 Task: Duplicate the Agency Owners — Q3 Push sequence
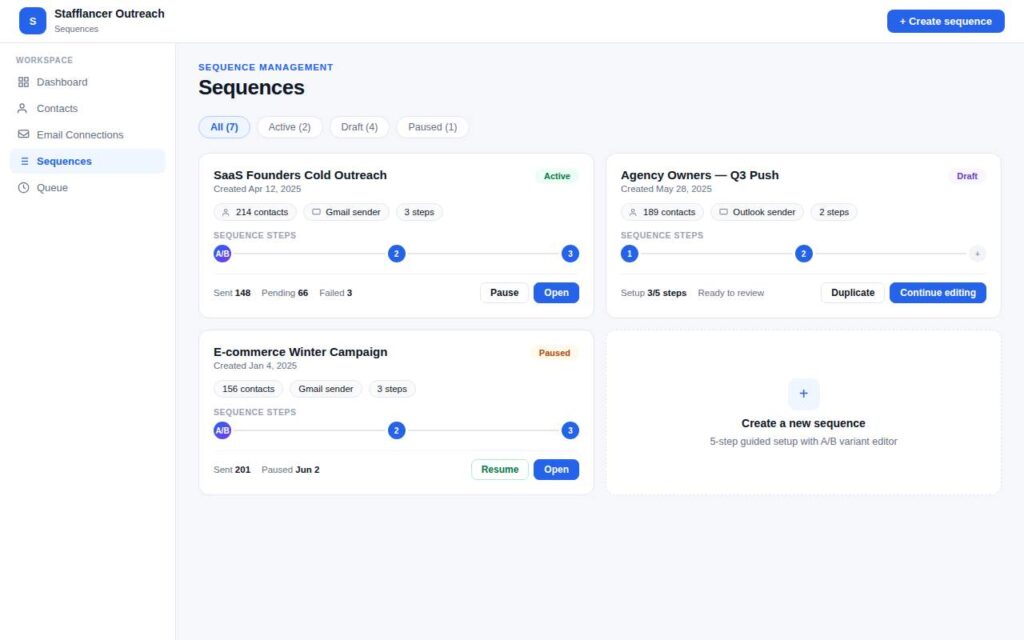click(x=852, y=293)
